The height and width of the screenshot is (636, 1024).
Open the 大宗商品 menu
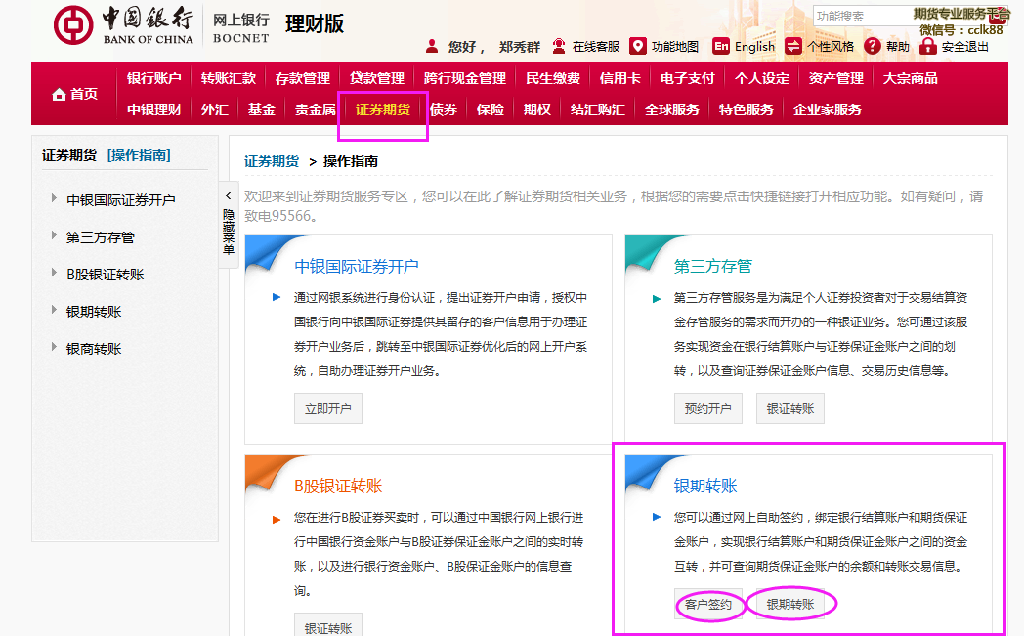(x=910, y=78)
